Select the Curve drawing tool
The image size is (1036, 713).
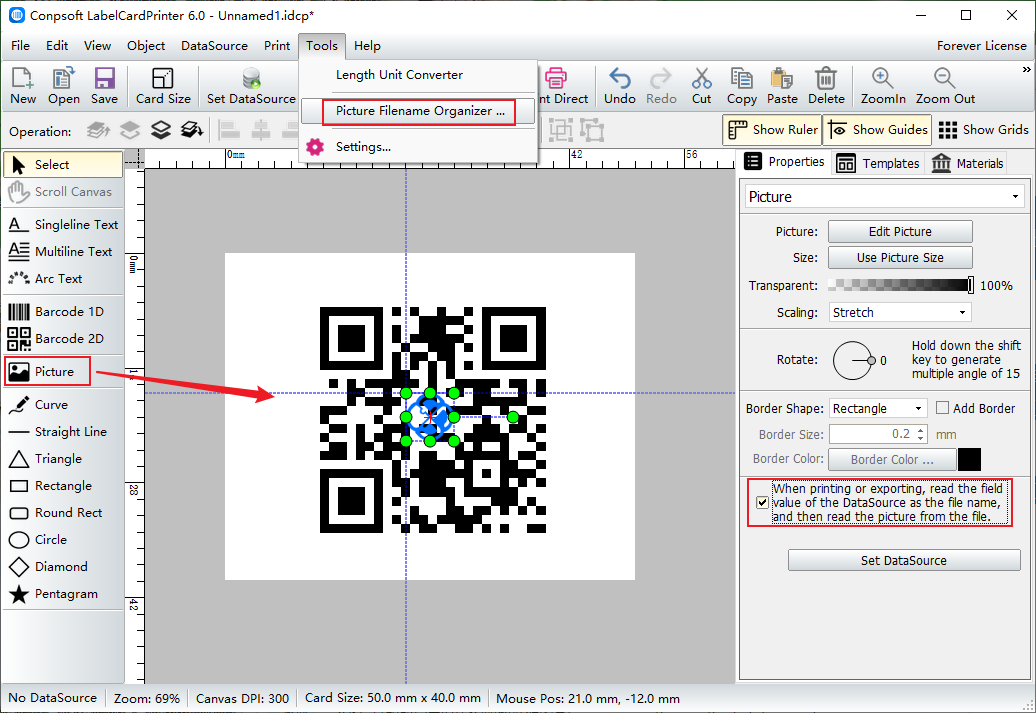coord(63,404)
